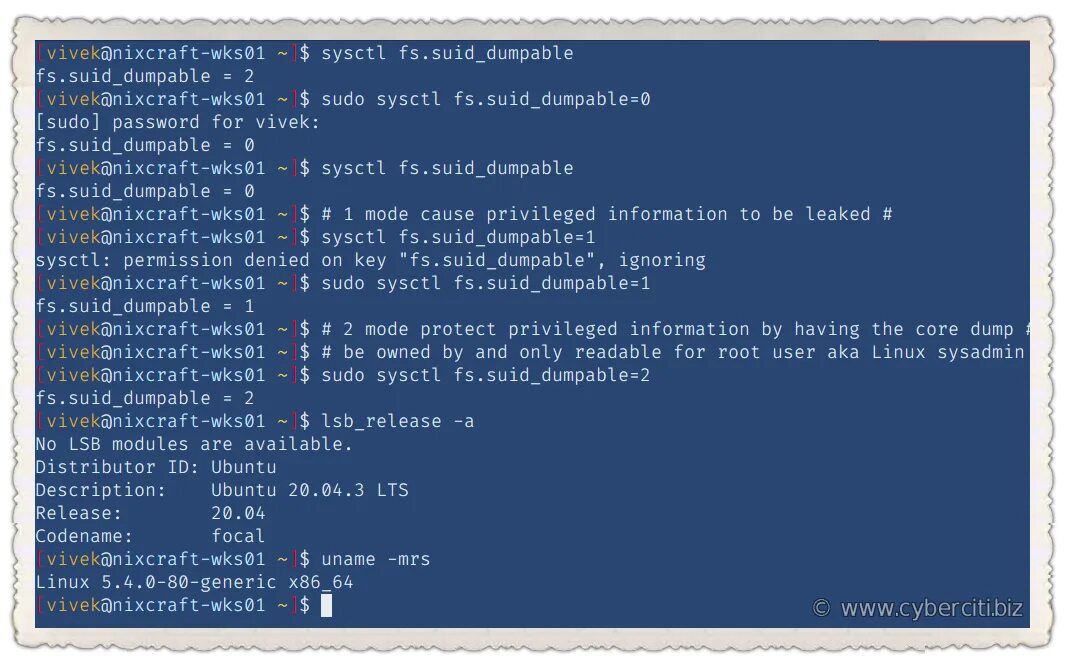Click the 'focal' codename value
This screenshot has width=1068, height=671.
tap(238, 536)
